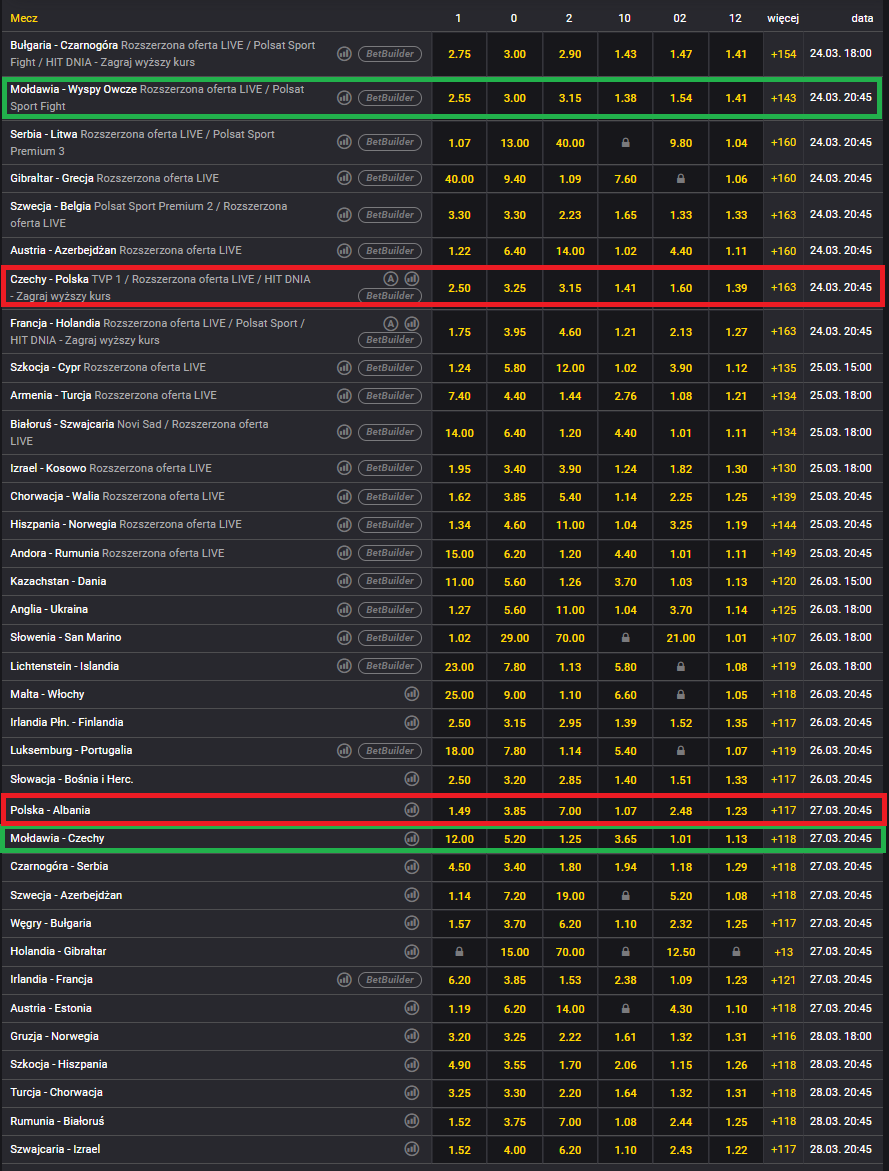889x1171 pixels.
Task: Open the Turcja - Chorwacja match
Action: [x=57, y=1093]
